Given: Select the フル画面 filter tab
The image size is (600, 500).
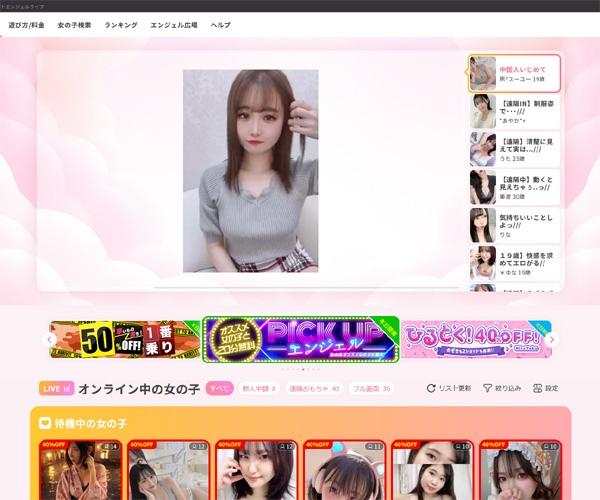Looking at the screenshot, I should tap(372, 388).
